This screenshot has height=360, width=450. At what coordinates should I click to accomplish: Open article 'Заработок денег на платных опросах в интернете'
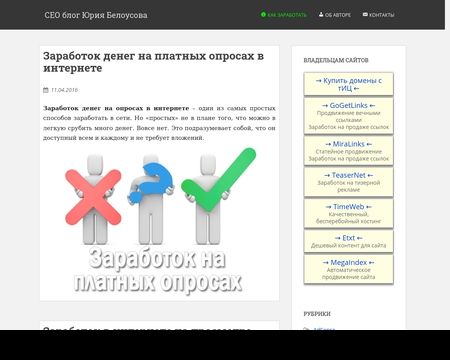(153, 62)
